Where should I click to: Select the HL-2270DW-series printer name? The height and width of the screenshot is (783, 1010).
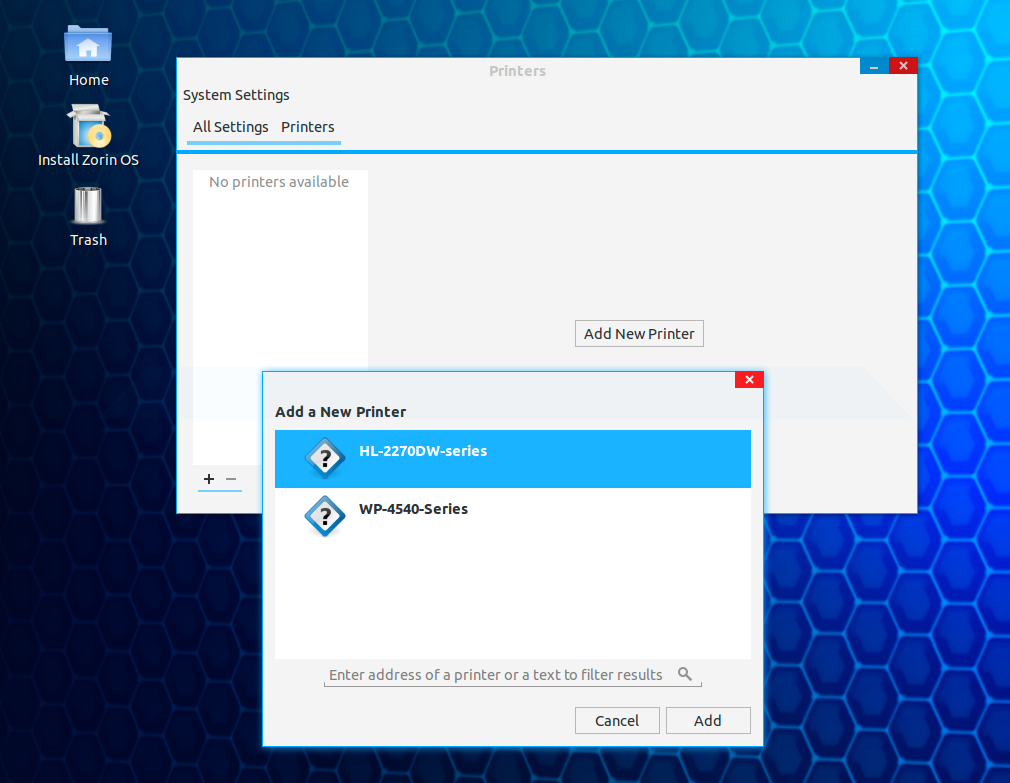click(x=423, y=451)
